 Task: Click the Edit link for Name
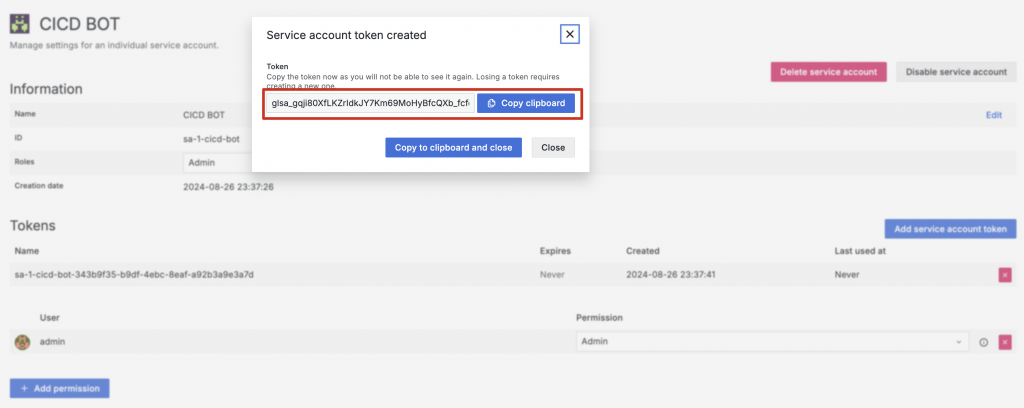(x=993, y=115)
